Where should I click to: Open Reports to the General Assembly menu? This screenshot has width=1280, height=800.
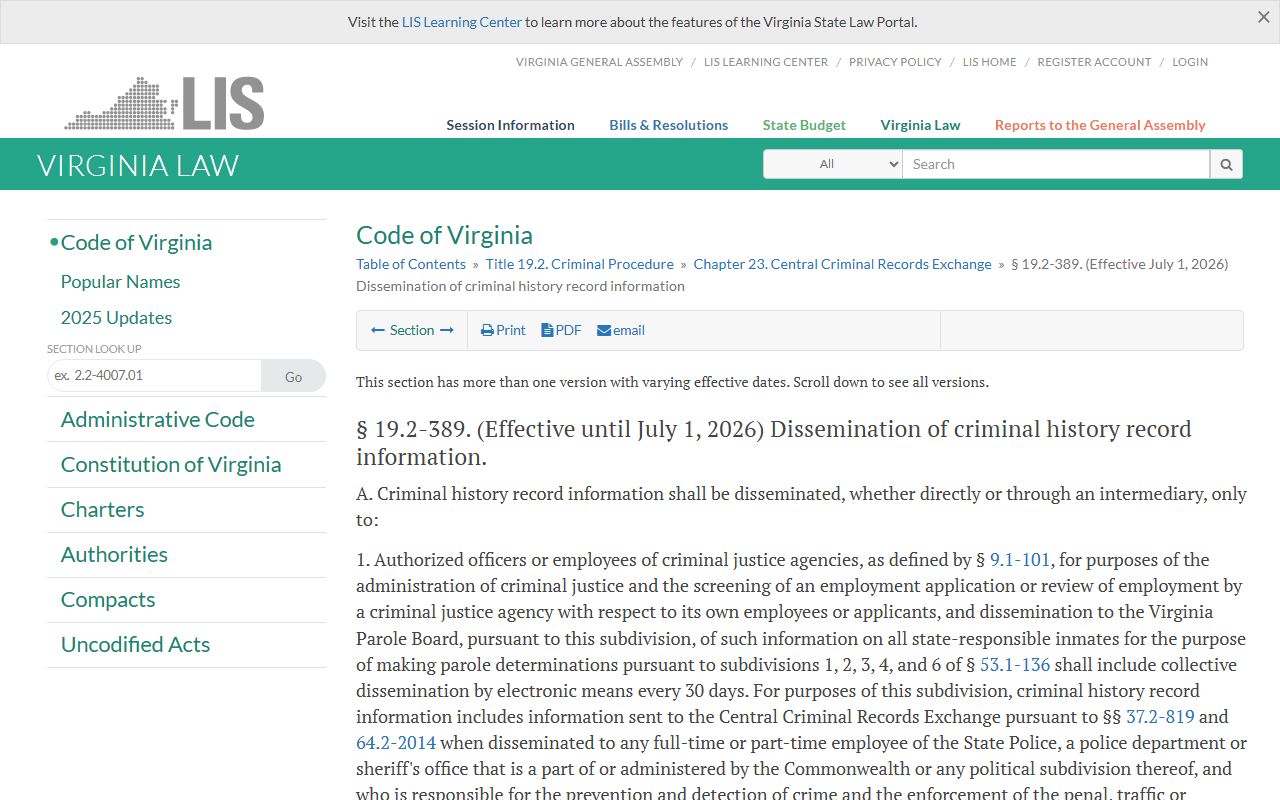coord(1100,125)
